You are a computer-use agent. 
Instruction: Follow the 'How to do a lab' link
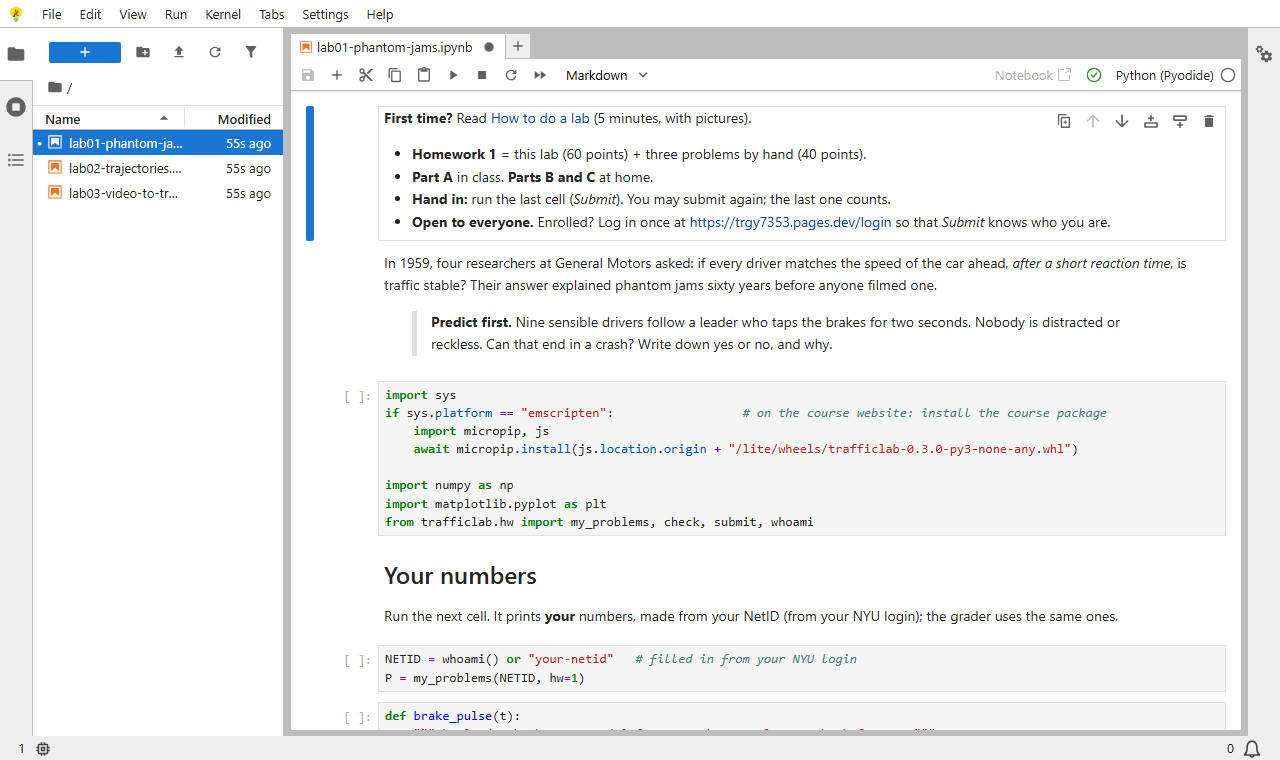coord(540,118)
